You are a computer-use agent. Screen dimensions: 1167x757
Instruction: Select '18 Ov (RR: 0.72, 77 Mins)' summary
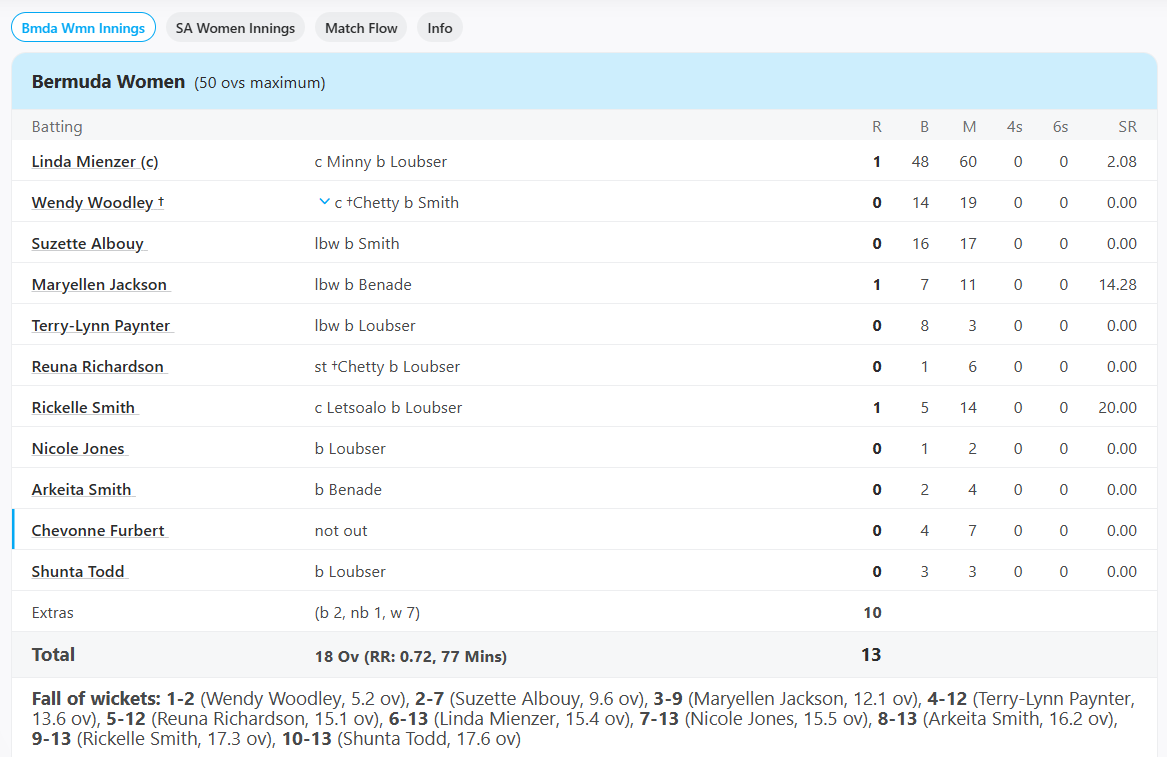411,657
